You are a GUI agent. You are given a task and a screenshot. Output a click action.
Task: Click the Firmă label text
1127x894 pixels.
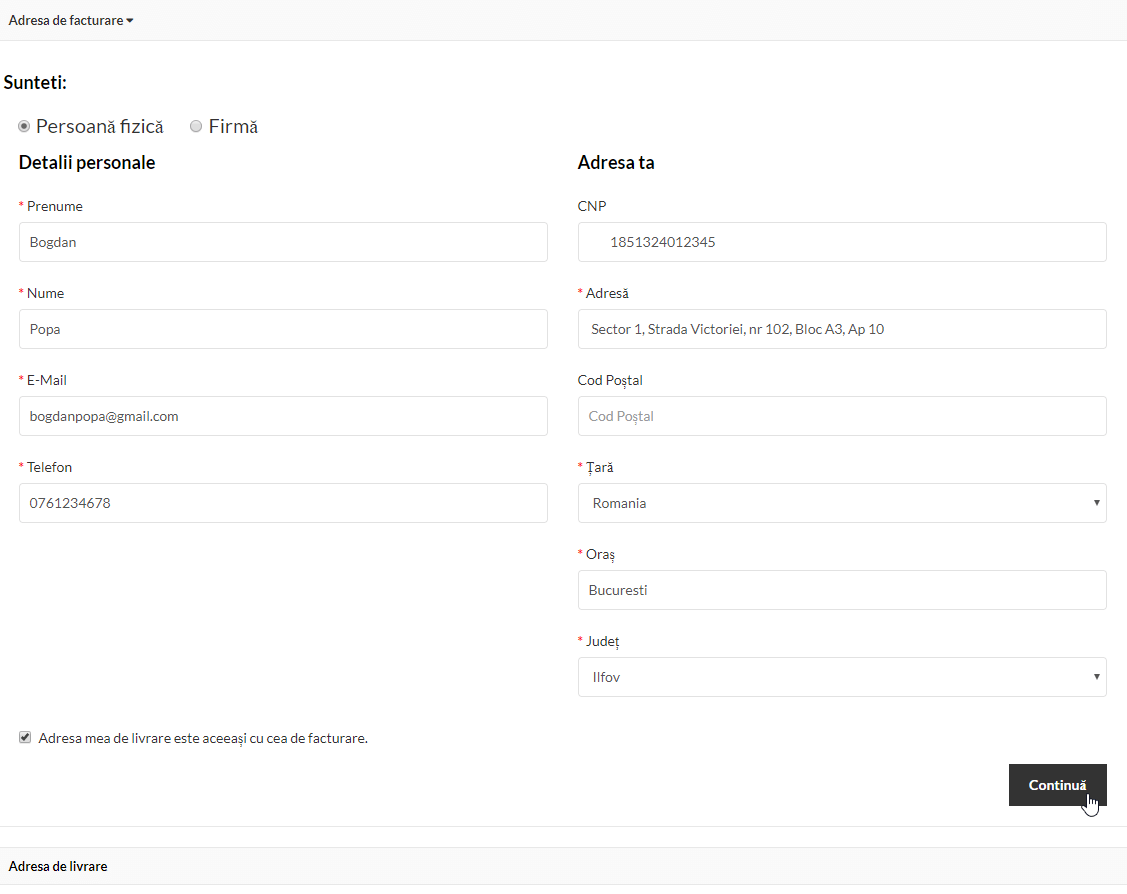pos(233,126)
